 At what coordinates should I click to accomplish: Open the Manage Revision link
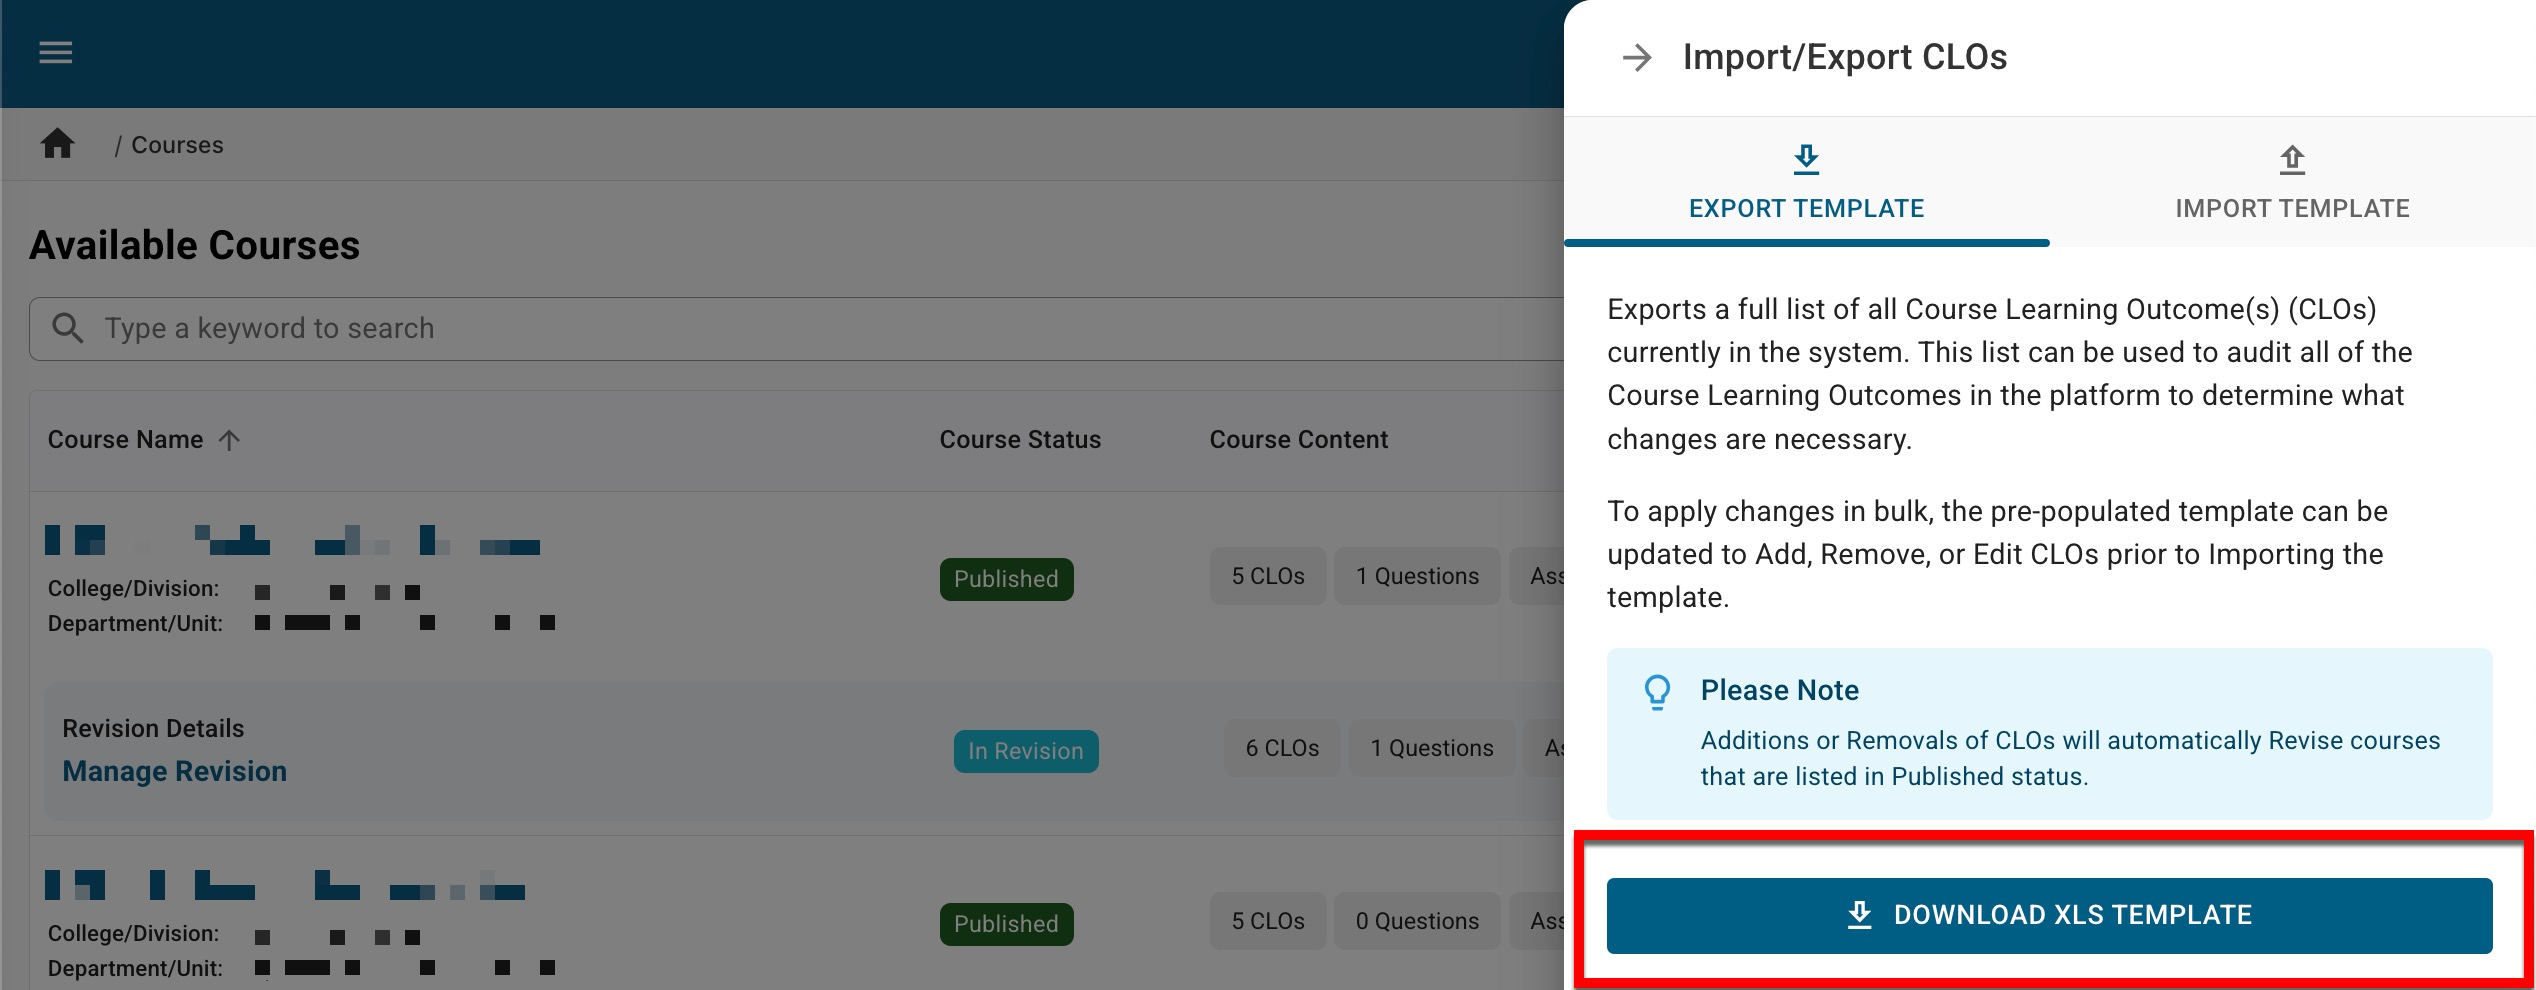174,771
